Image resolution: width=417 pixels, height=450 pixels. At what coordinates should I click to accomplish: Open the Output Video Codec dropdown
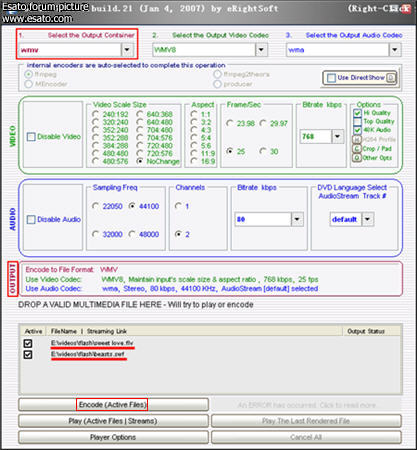[x=261, y=50]
